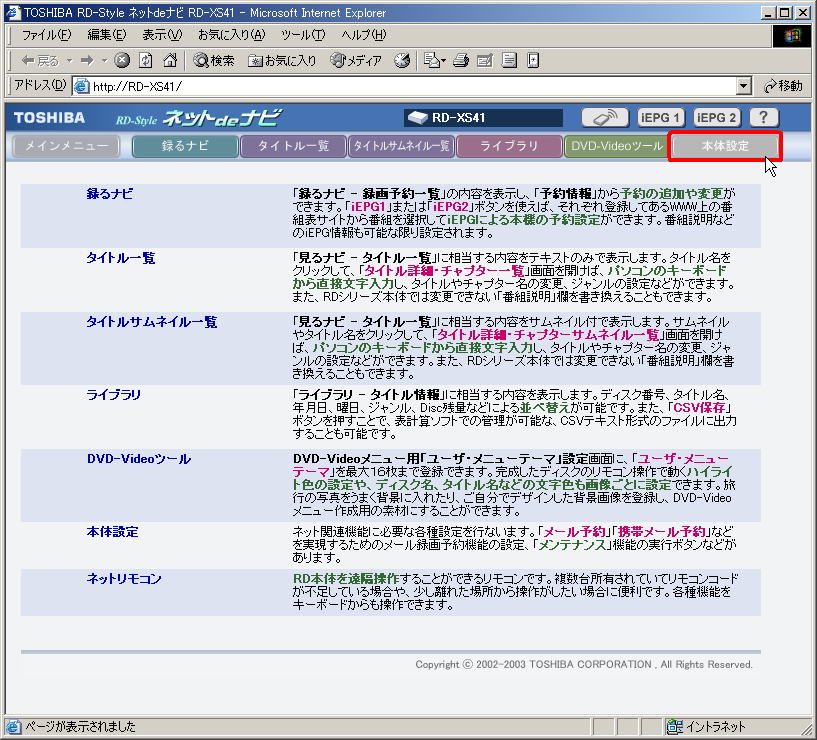The height and width of the screenshot is (740, 817).
Task: Follow the ネットリモコン link in the list
Action: tap(123, 579)
